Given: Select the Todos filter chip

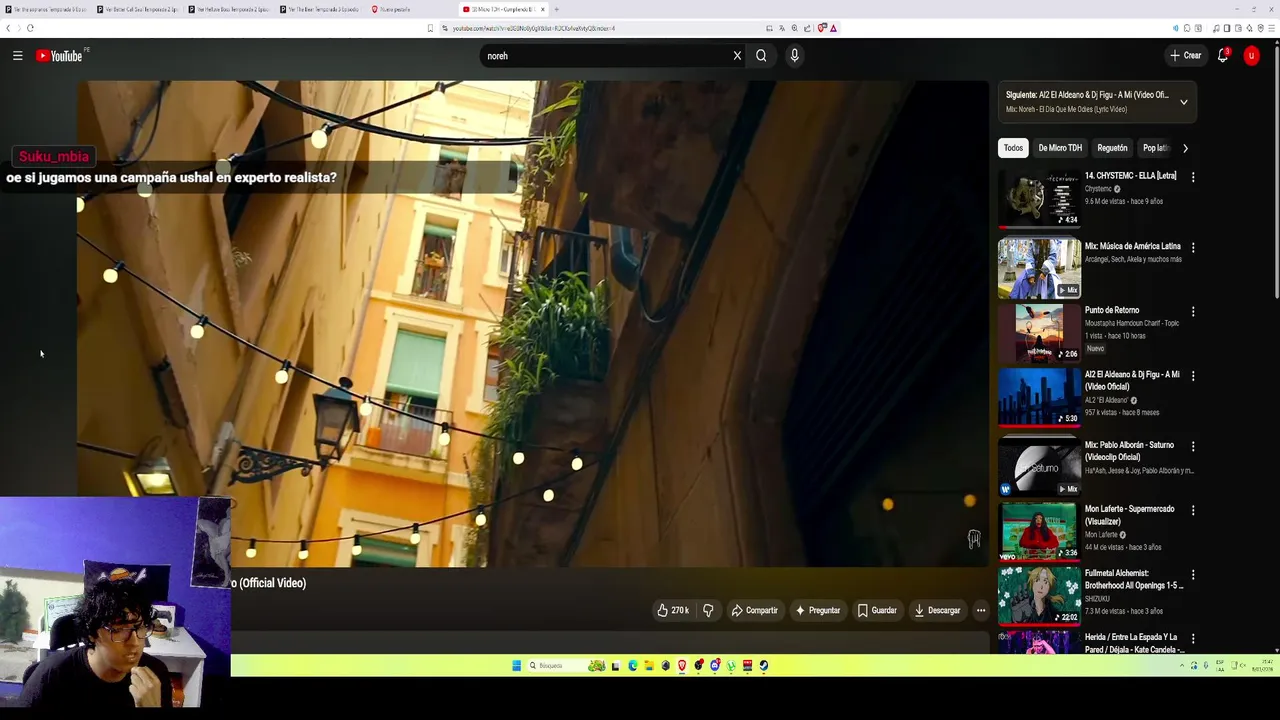Looking at the screenshot, I should click(x=1013, y=148).
